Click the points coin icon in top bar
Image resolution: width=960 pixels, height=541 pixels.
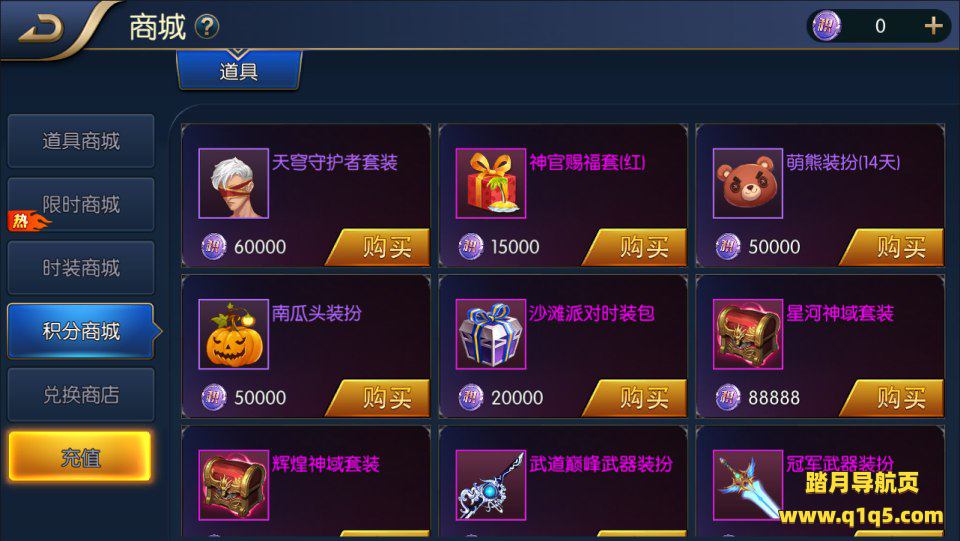point(827,26)
